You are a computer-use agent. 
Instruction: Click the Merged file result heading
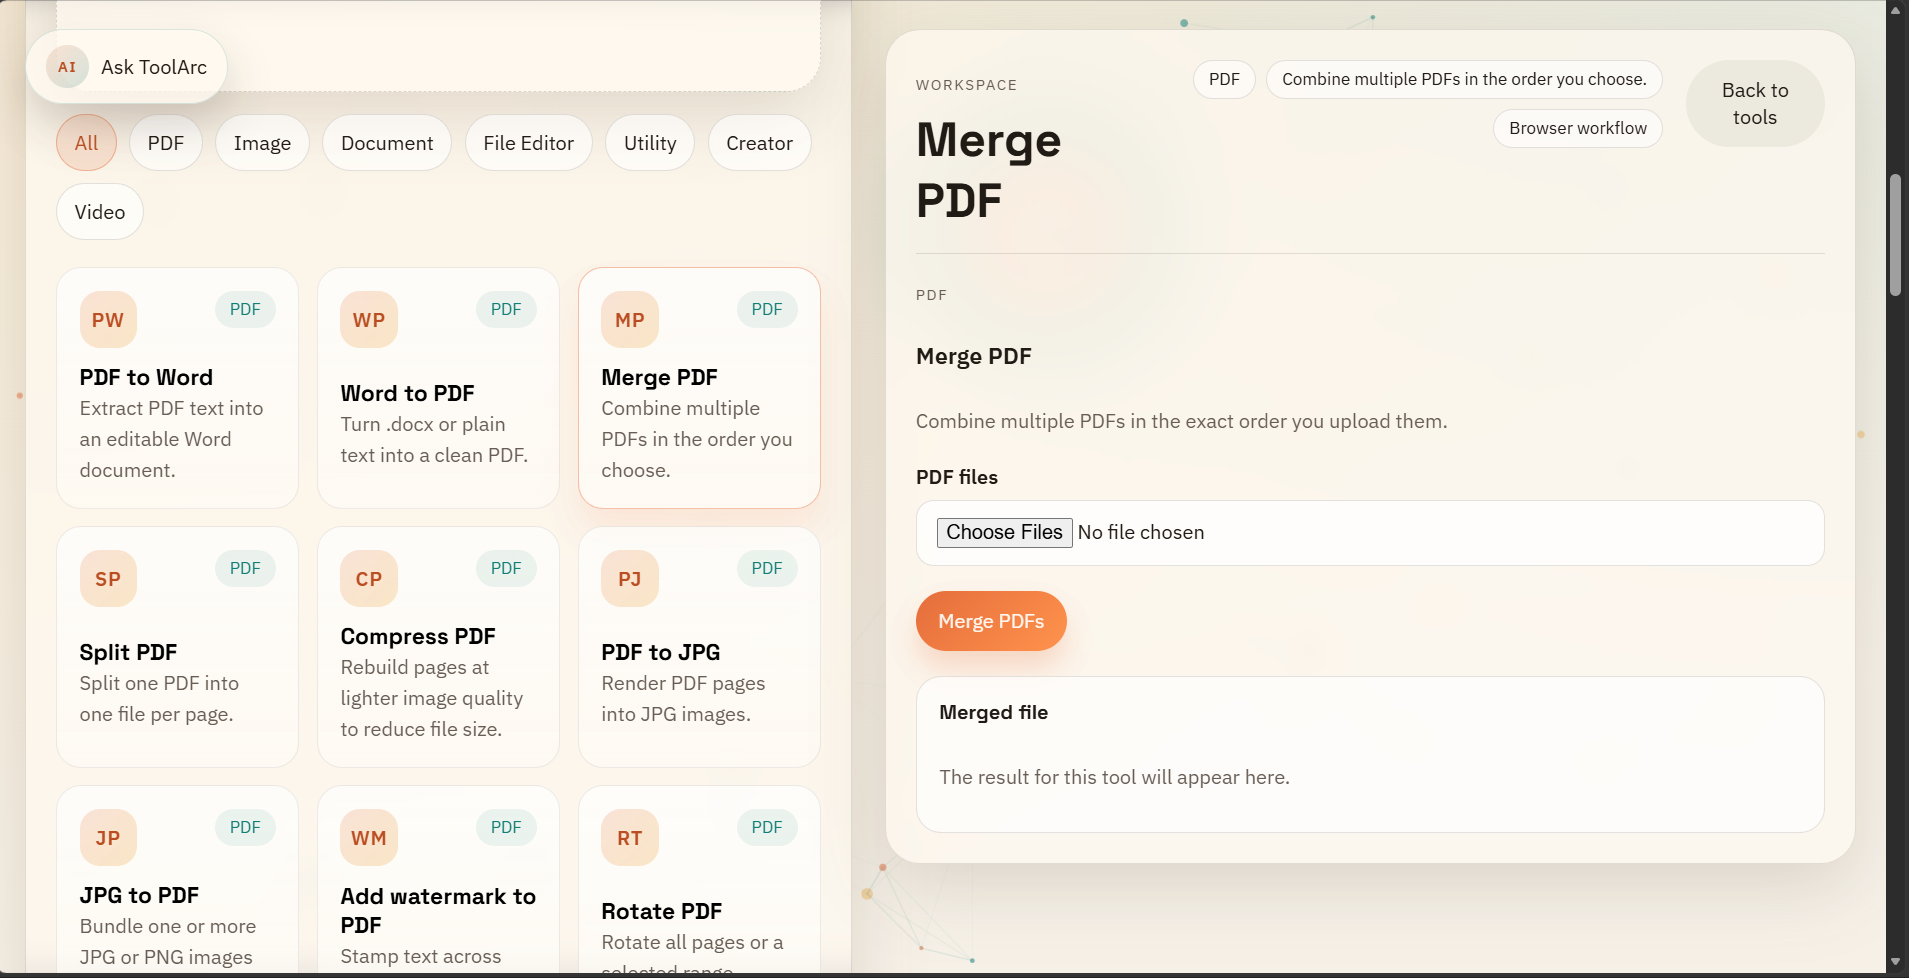[993, 712]
